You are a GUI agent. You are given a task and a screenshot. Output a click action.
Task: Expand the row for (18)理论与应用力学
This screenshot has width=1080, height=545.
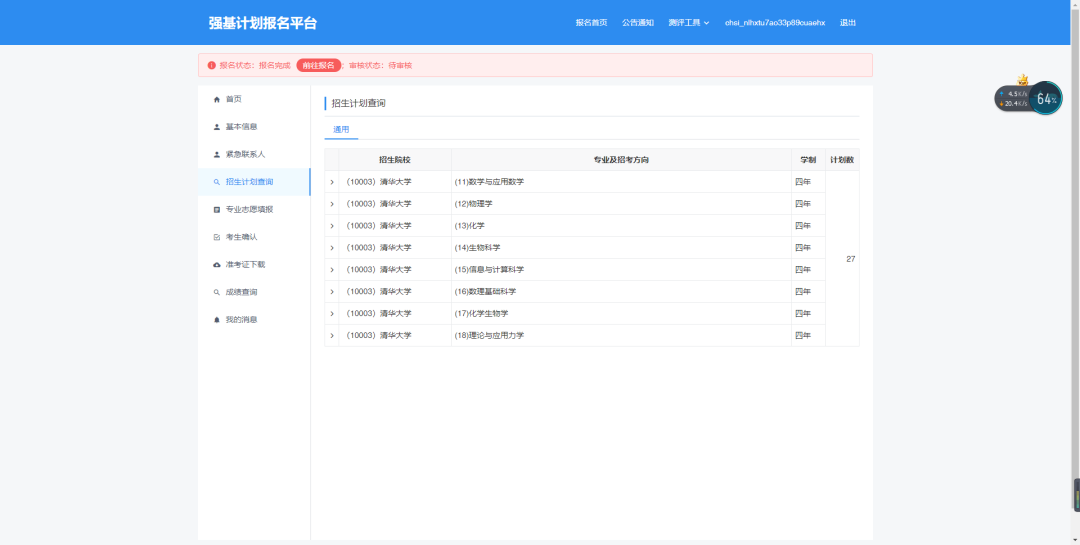(331, 336)
